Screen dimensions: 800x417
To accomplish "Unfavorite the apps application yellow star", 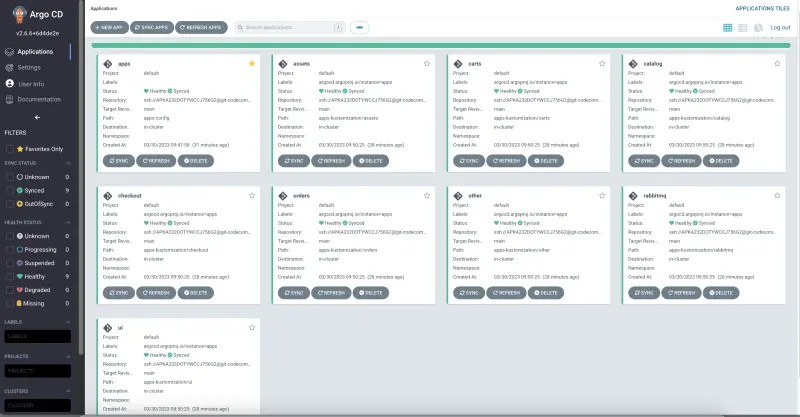I will (x=252, y=63).
